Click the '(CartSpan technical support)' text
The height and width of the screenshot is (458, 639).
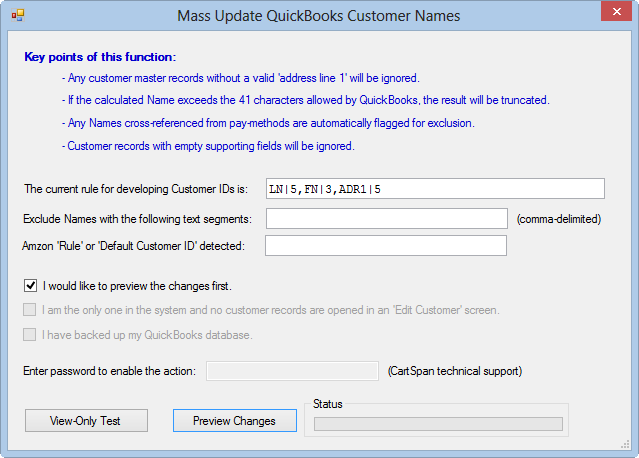click(455, 371)
